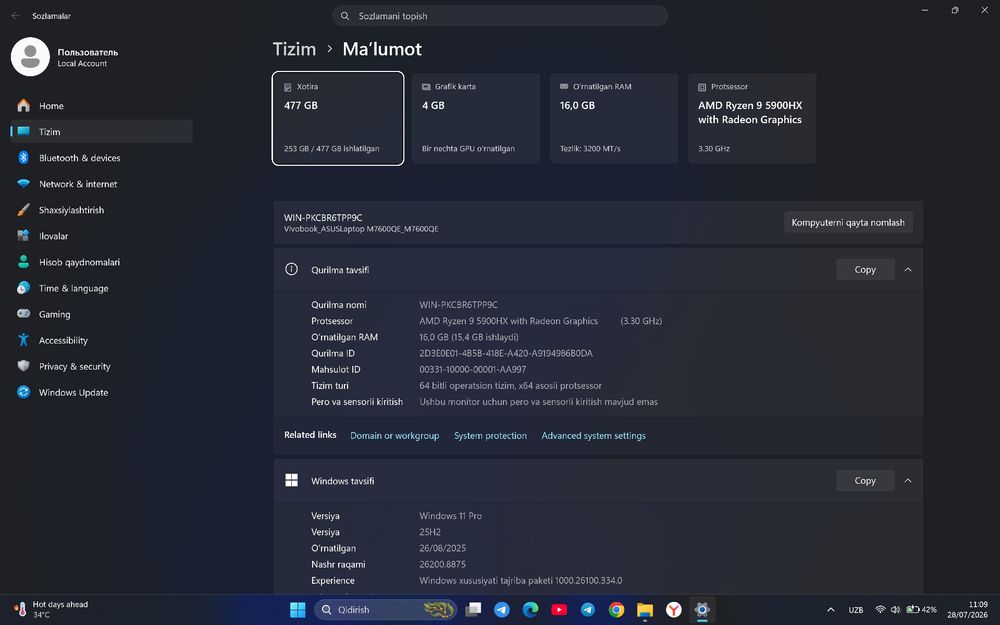
Task: Collapse the Qurilma tavsifi section
Action: click(908, 270)
